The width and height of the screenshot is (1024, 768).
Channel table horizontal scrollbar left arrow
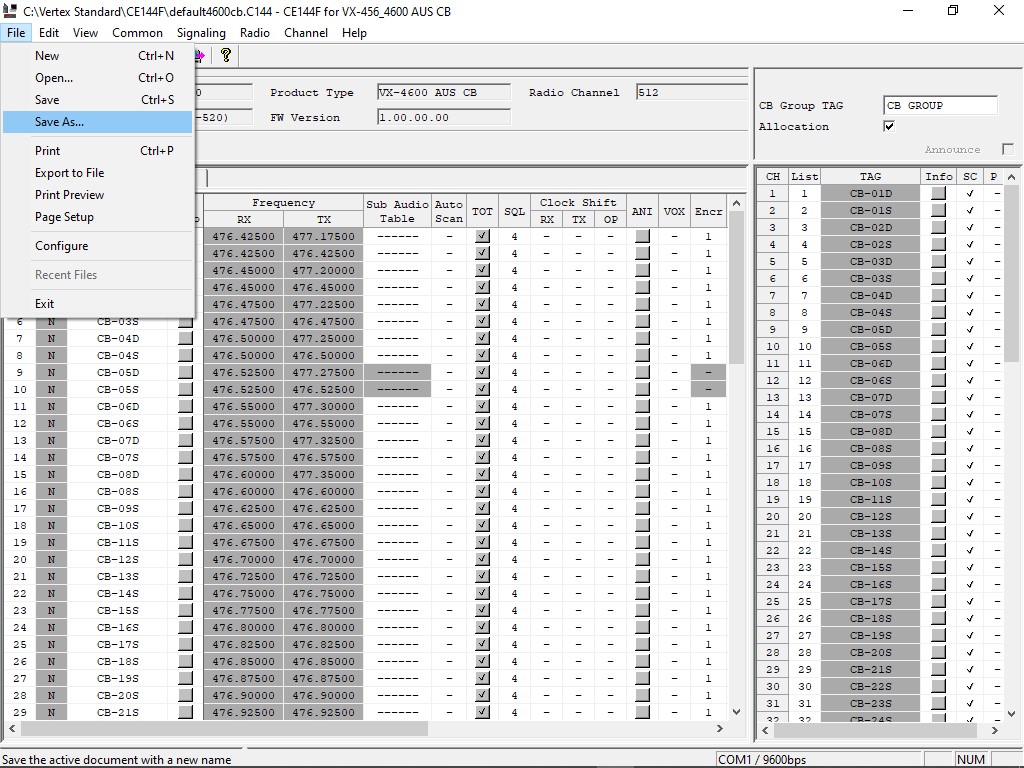(12, 728)
